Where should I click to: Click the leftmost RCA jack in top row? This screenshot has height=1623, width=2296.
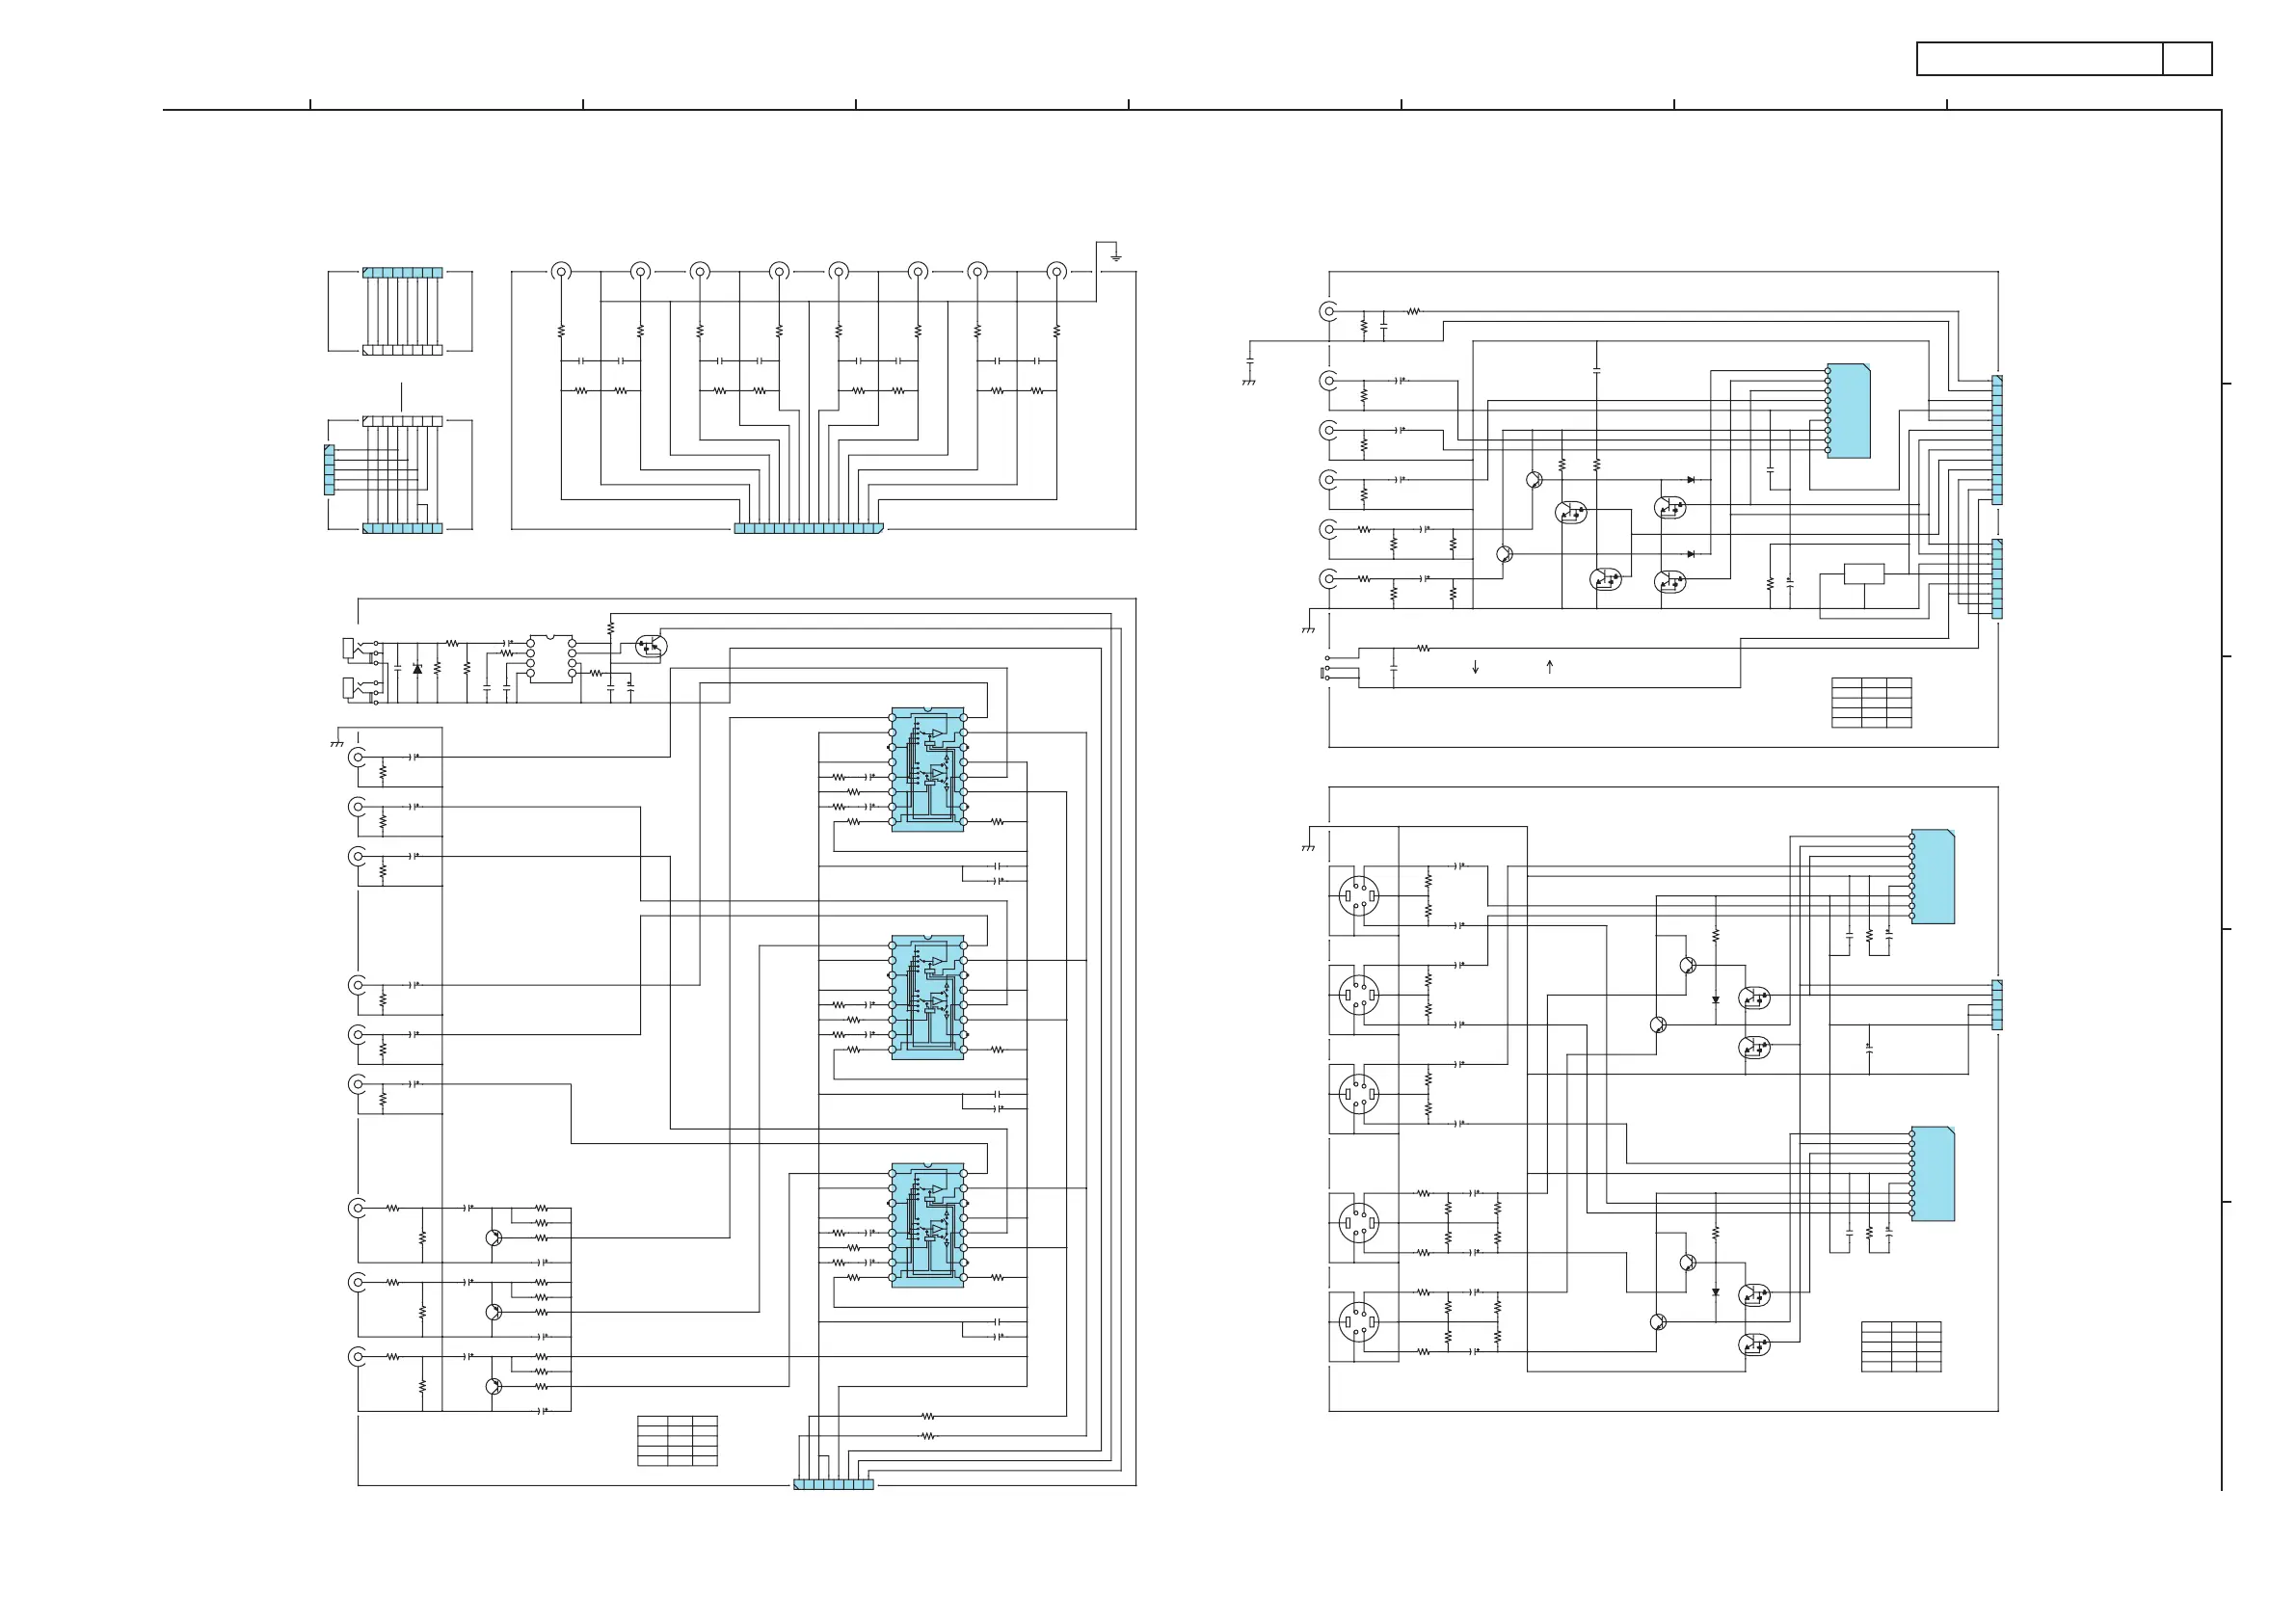pyautogui.click(x=561, y=271)
